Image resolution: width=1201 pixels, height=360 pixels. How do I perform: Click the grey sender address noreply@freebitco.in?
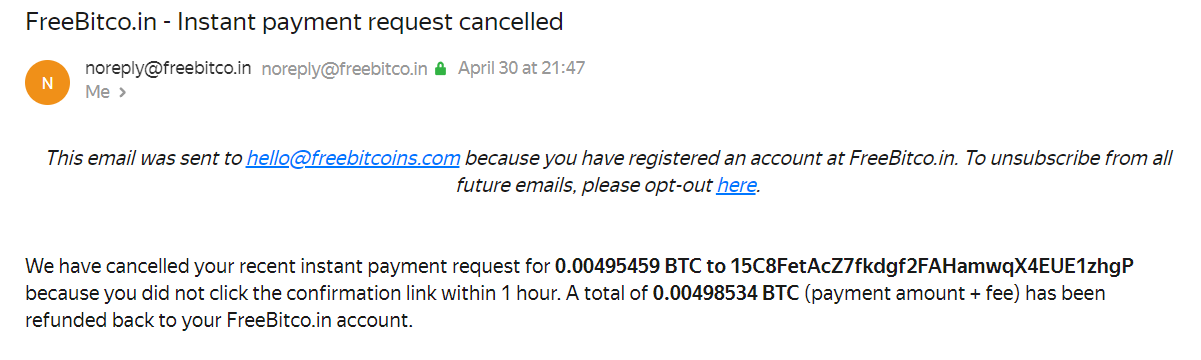point(344,69)
